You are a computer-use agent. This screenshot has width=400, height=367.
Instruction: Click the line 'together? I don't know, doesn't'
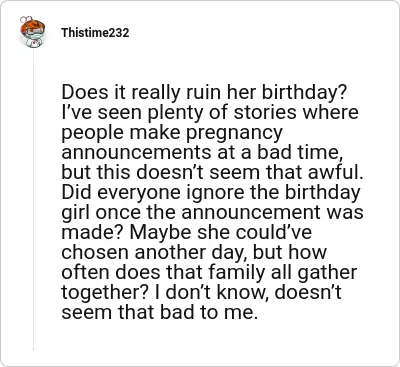click(201, 293)
